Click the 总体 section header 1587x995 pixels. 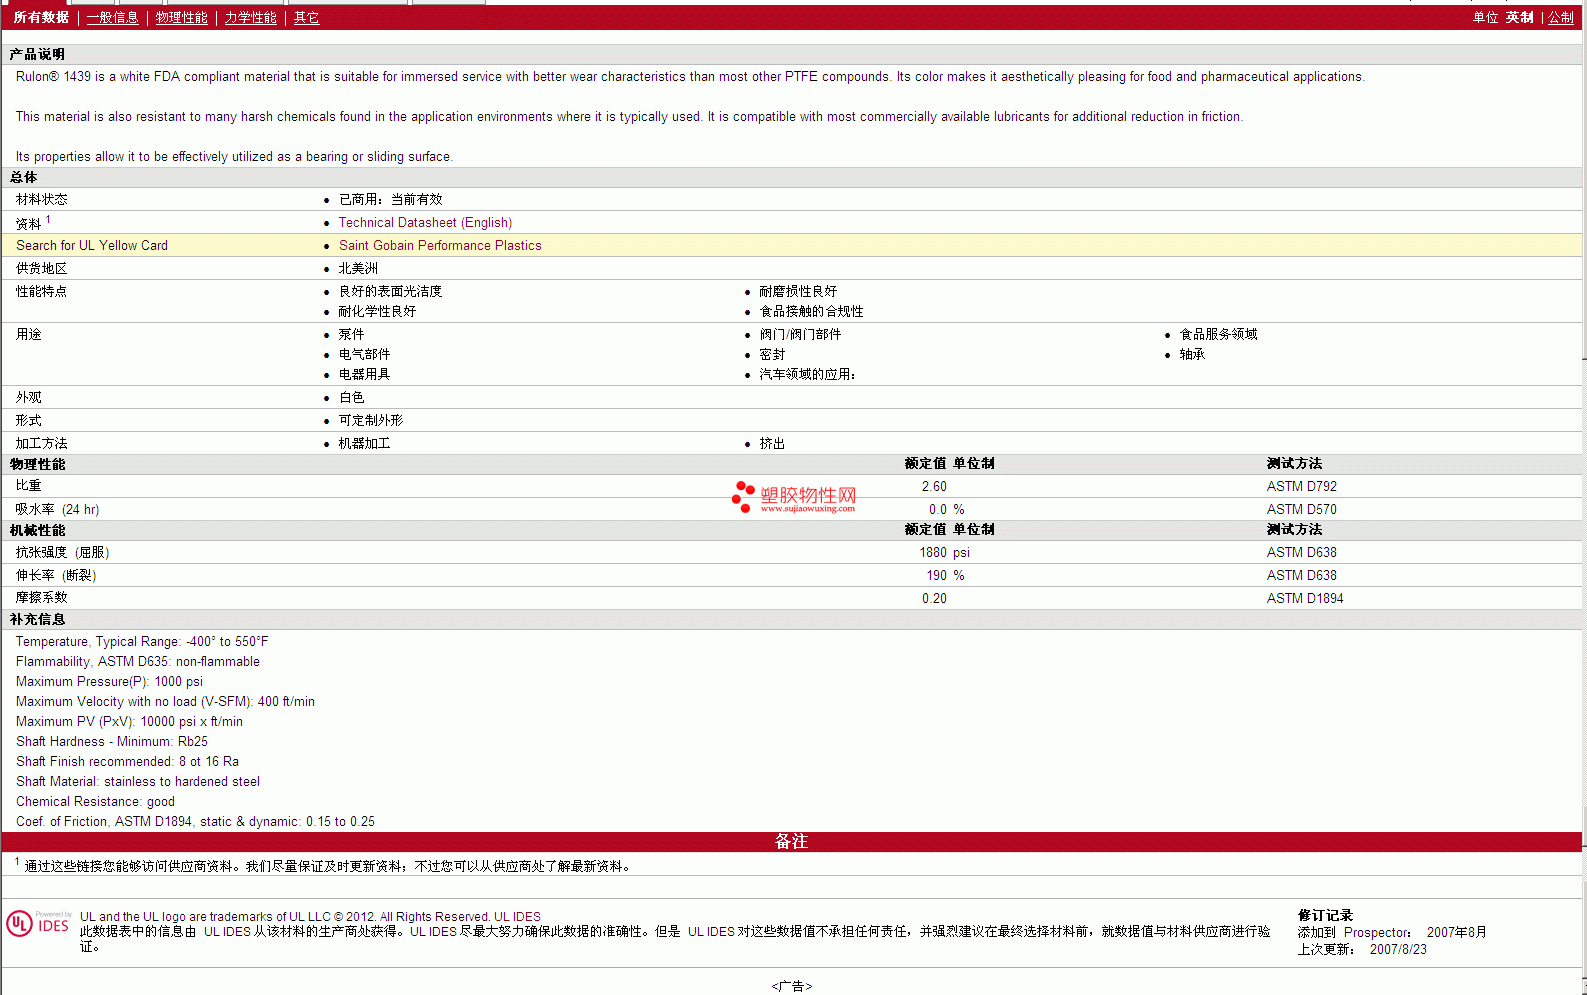(23, 177)
